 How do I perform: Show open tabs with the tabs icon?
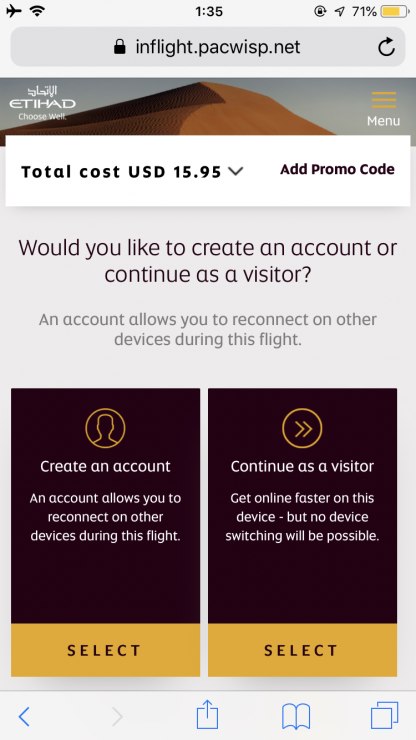click(384, 715)
